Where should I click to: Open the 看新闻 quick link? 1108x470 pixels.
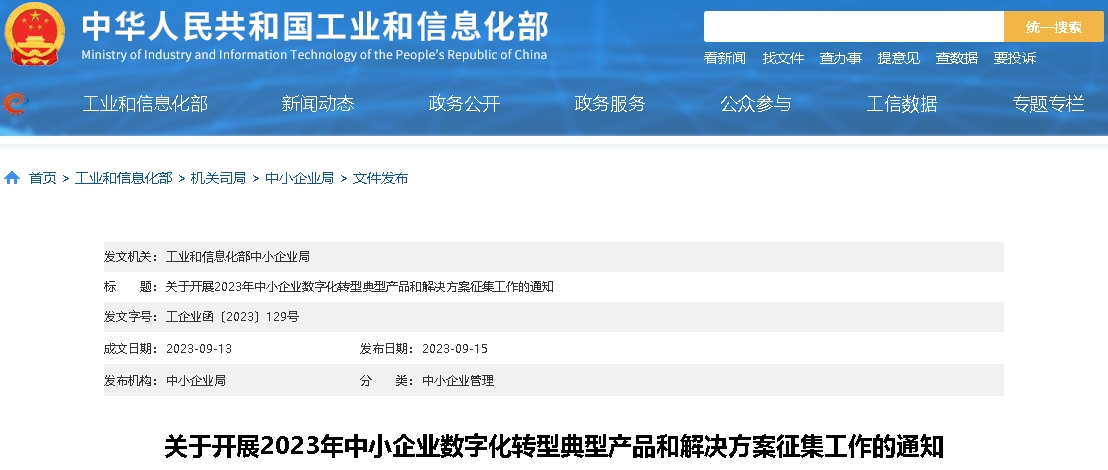tap(724, 59)
